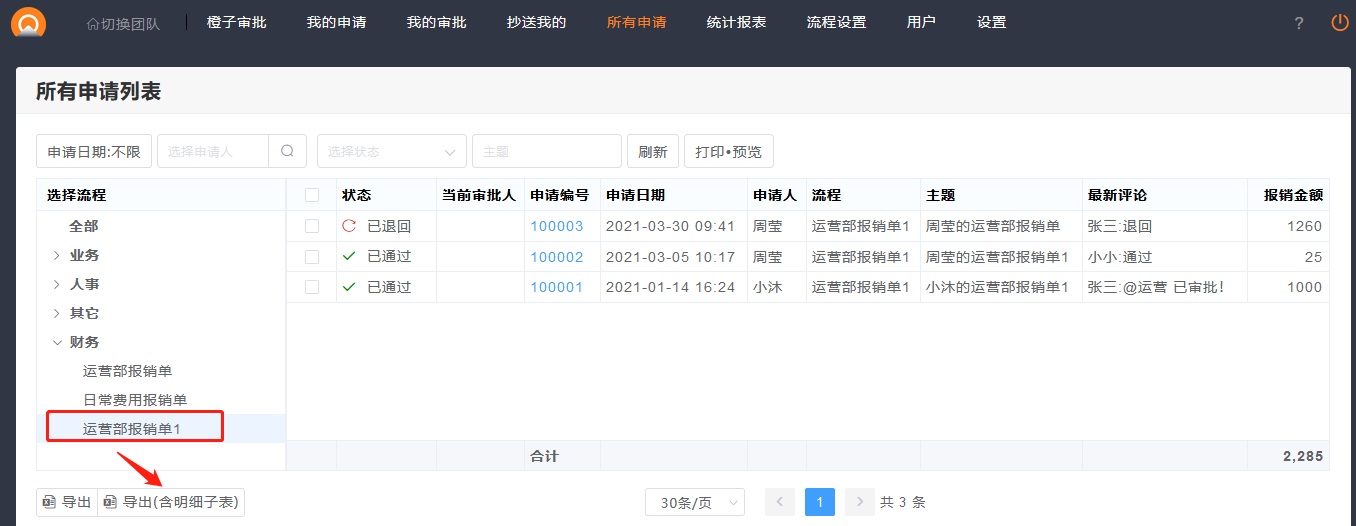Click the power logout icon
The image size is (1356, 526).
pyautogui.click(x=1340, y=22)
